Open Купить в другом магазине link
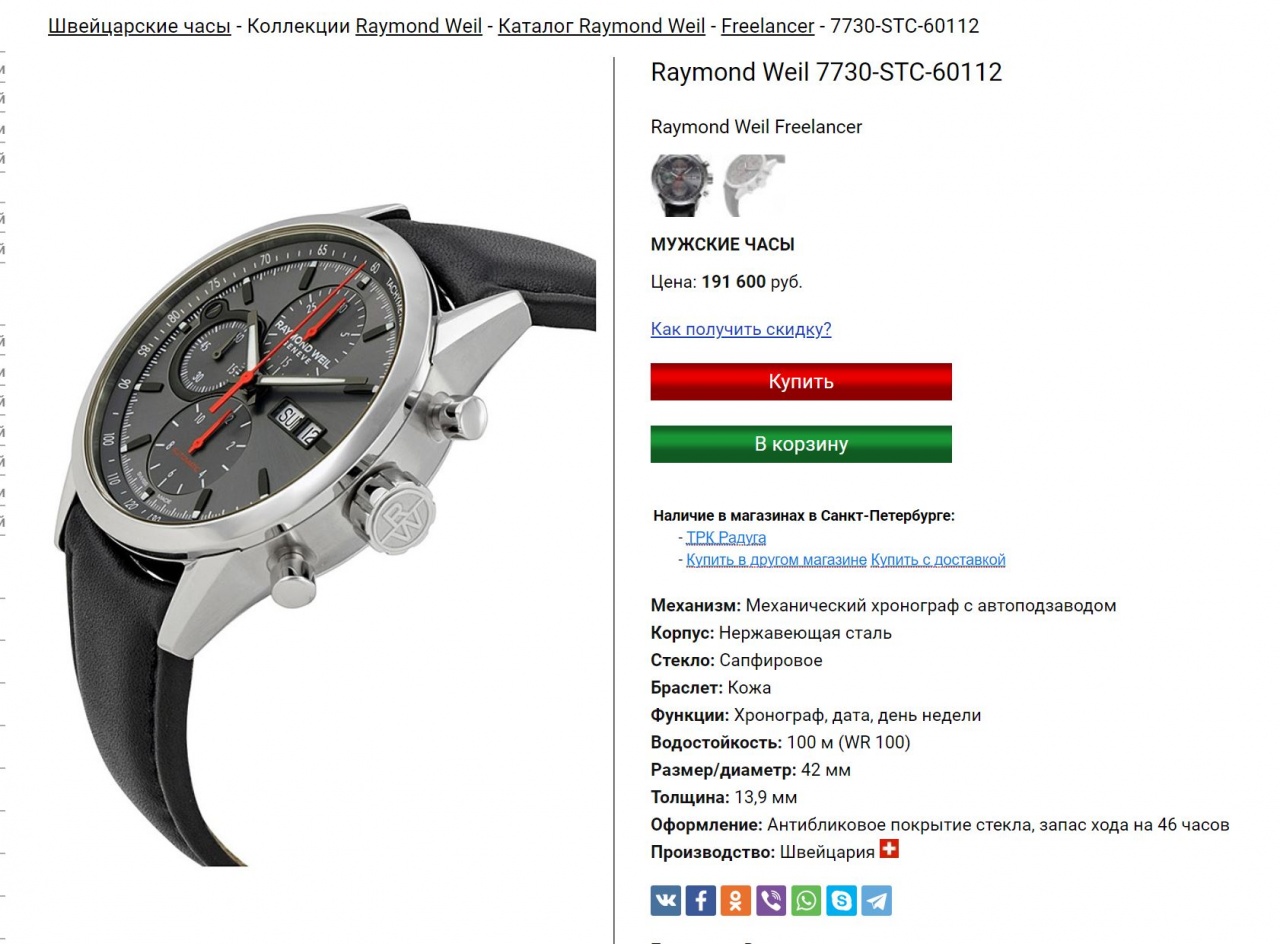 pos(776,560)
